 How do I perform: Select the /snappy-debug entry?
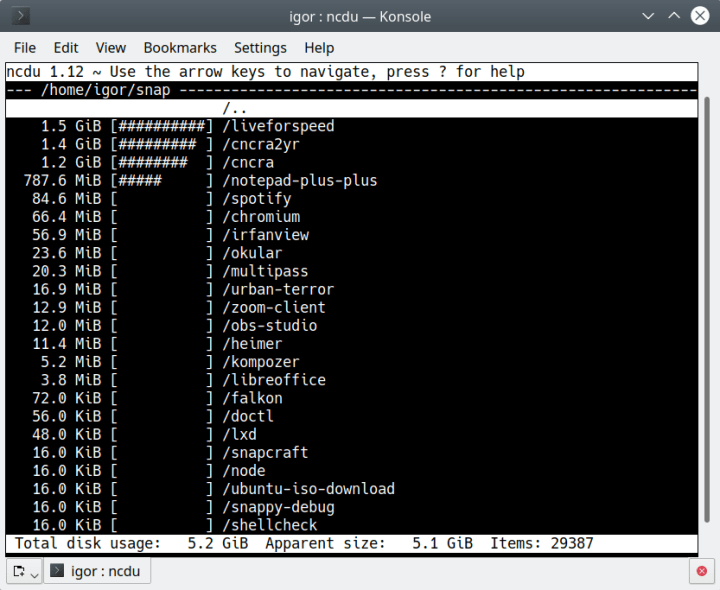tap(352, 507)
